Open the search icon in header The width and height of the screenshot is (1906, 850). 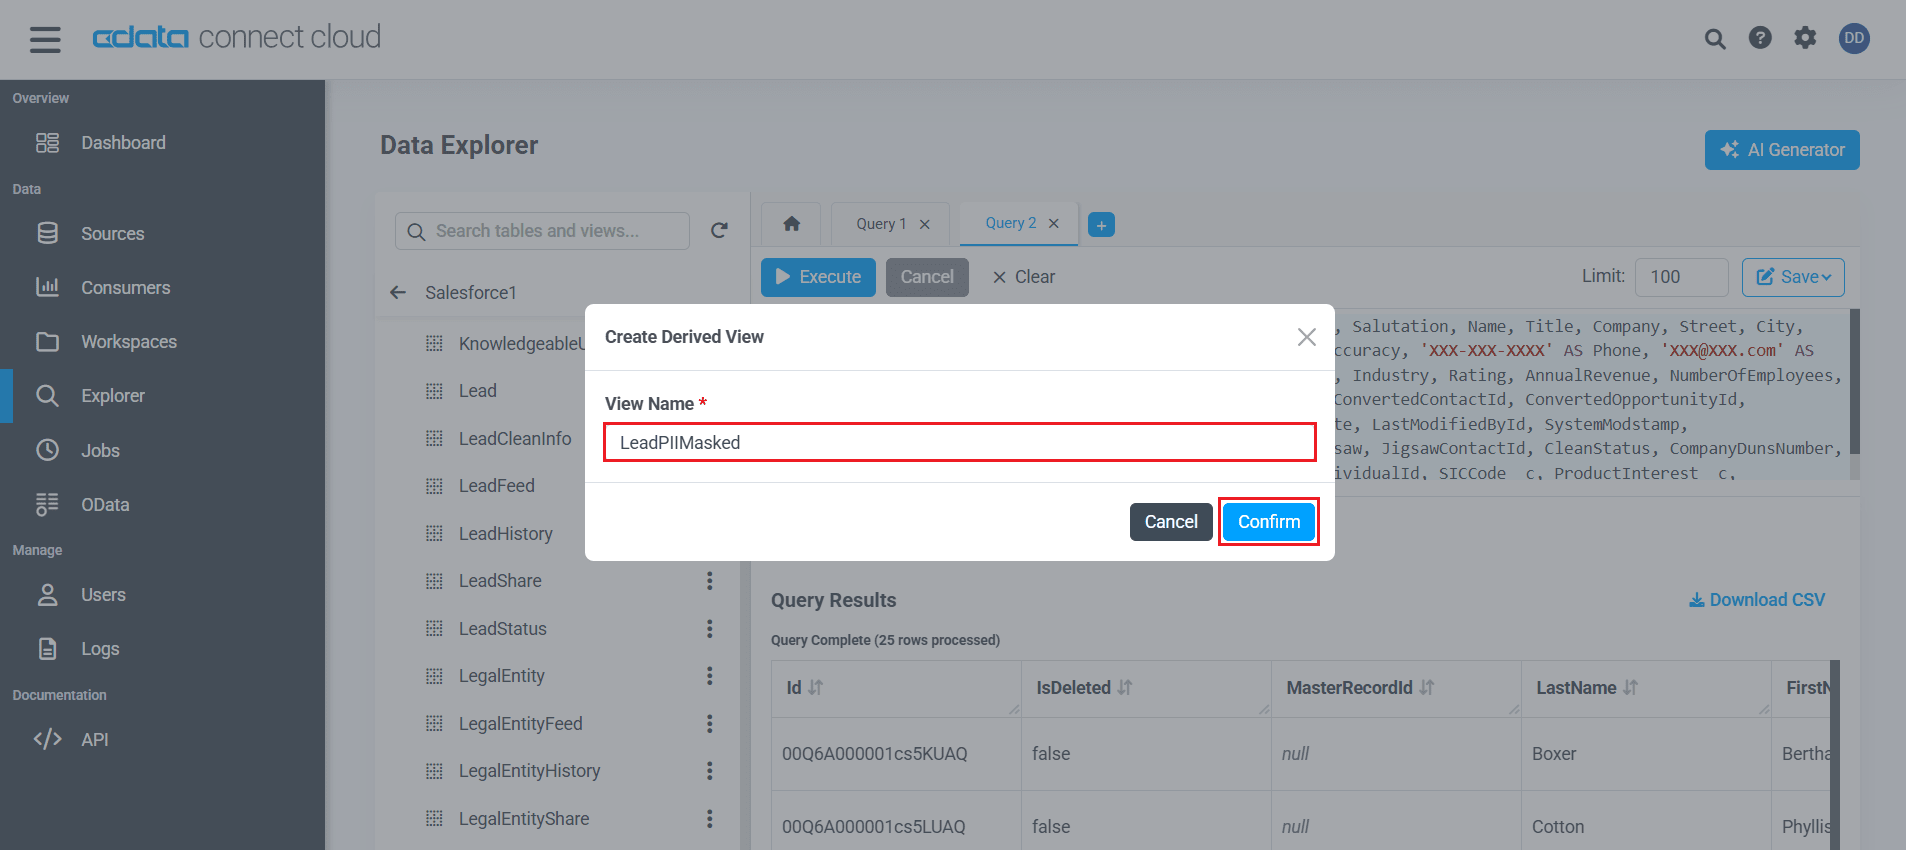[x=1714, y=39]
